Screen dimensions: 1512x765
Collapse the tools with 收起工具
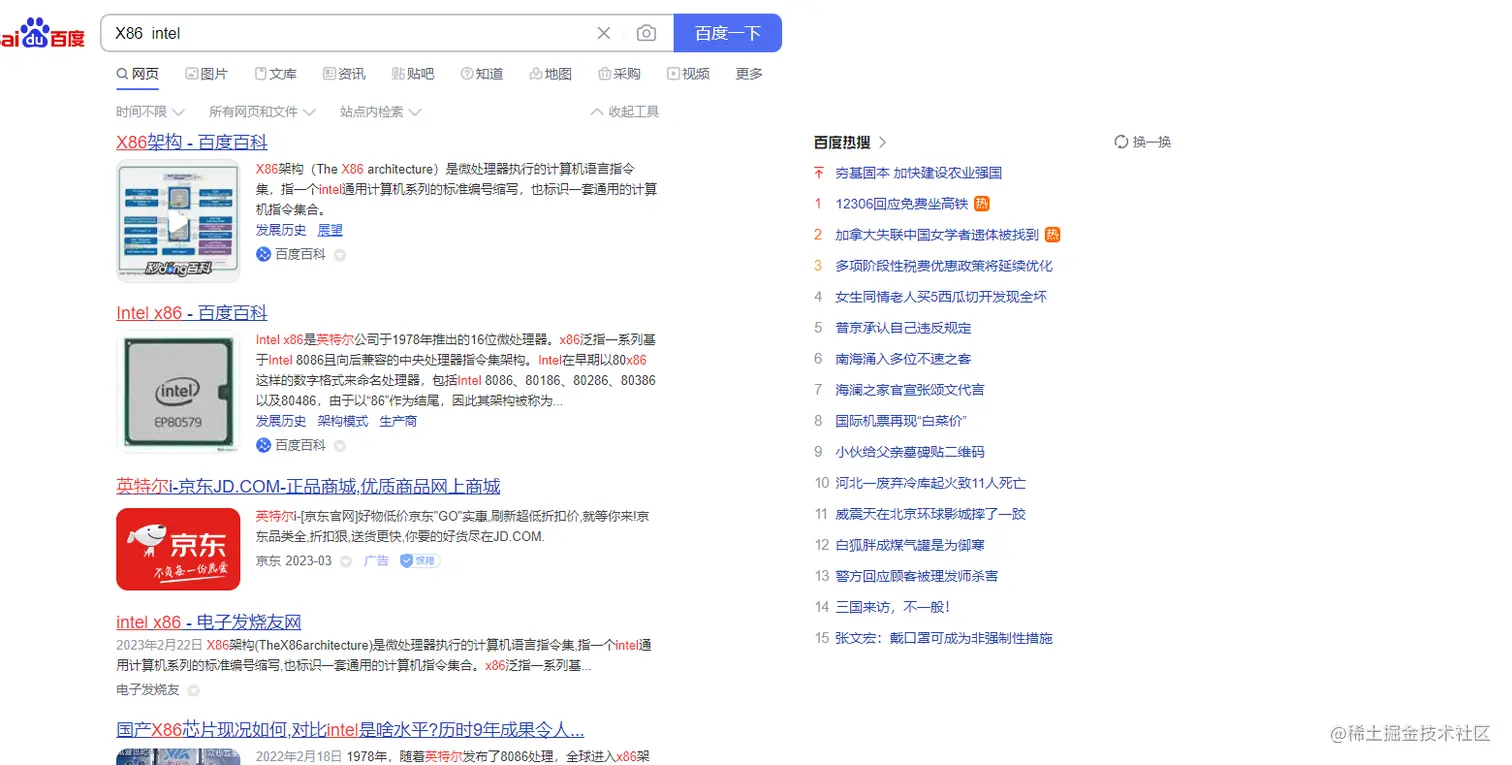pyautogui.click(x=623, y=111)
